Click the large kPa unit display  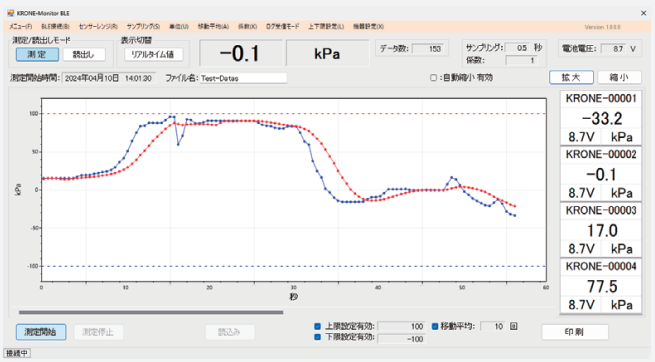pyautogui.click(x=328, y=53)
